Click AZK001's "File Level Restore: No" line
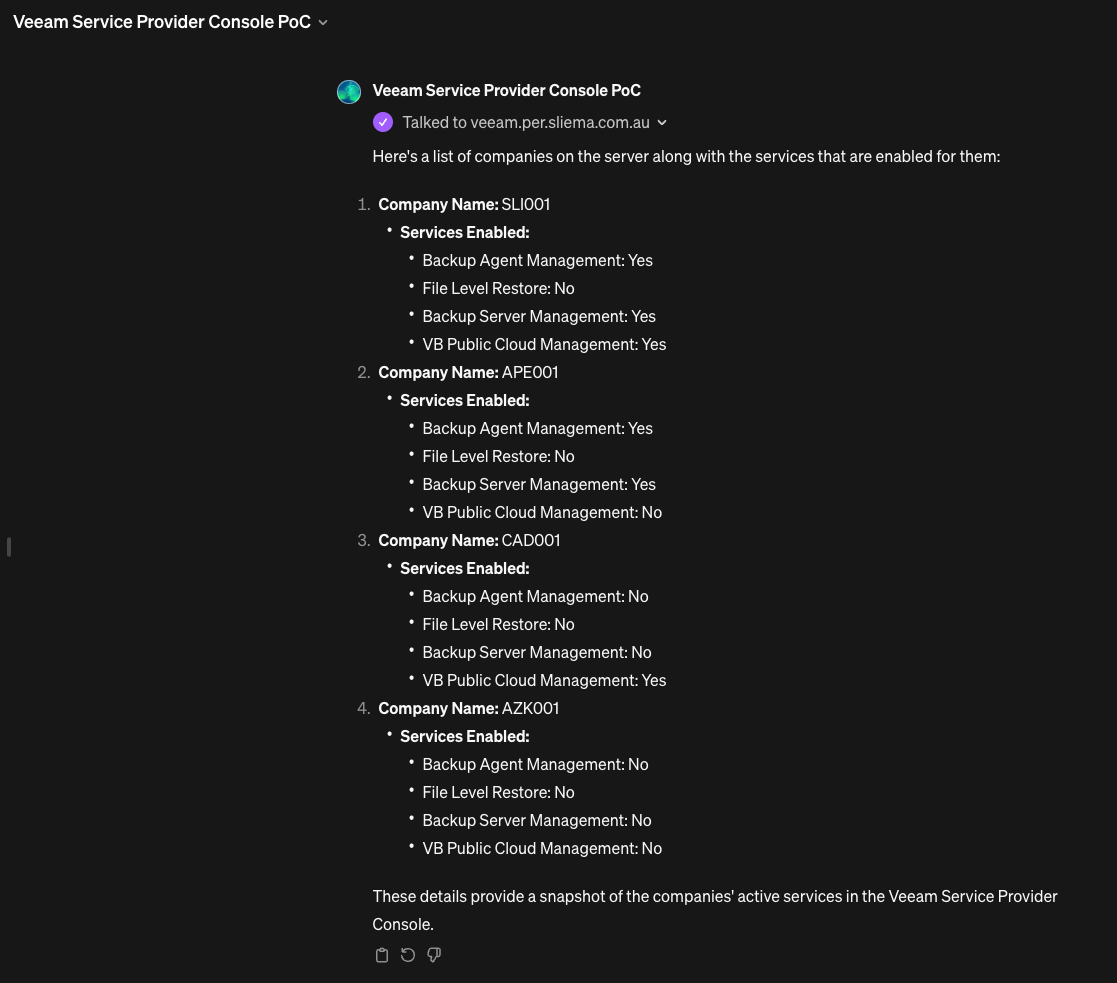Image resolution: width=1117 pixels, height=983 pixels. [498, 792]
